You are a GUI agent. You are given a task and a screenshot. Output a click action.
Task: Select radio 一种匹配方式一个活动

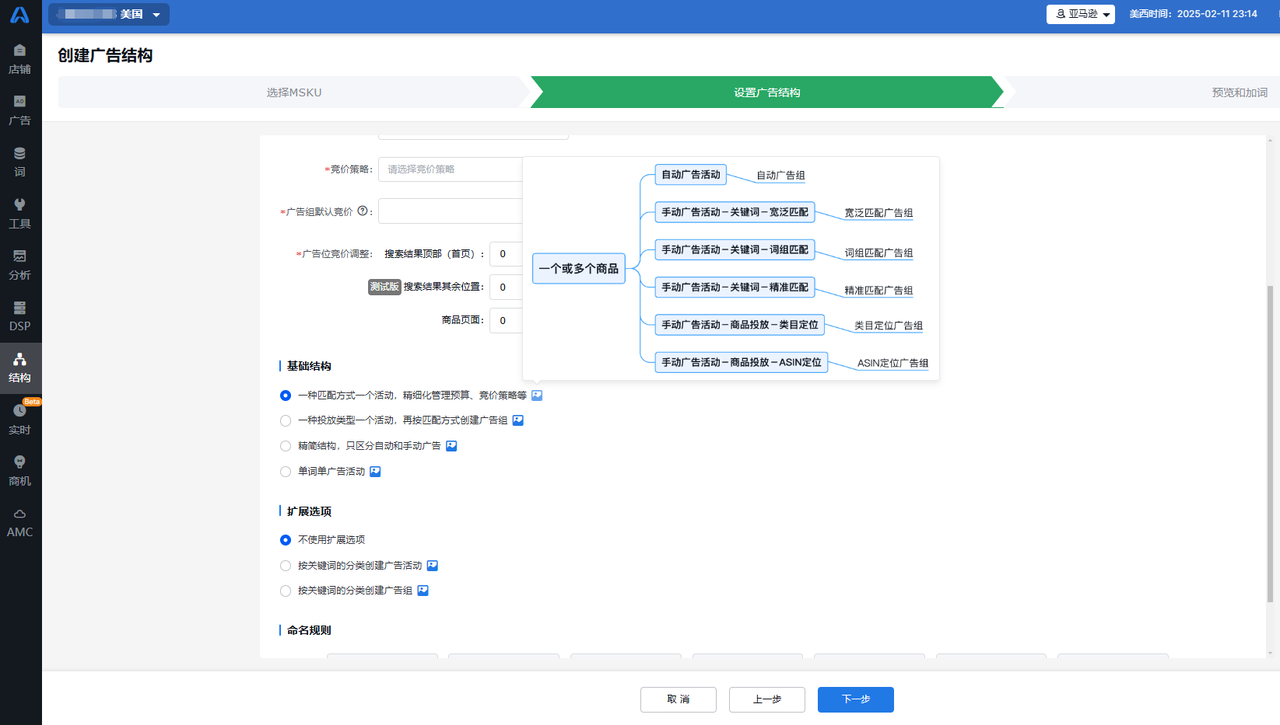pyautogui.click(x=286, y=395)
